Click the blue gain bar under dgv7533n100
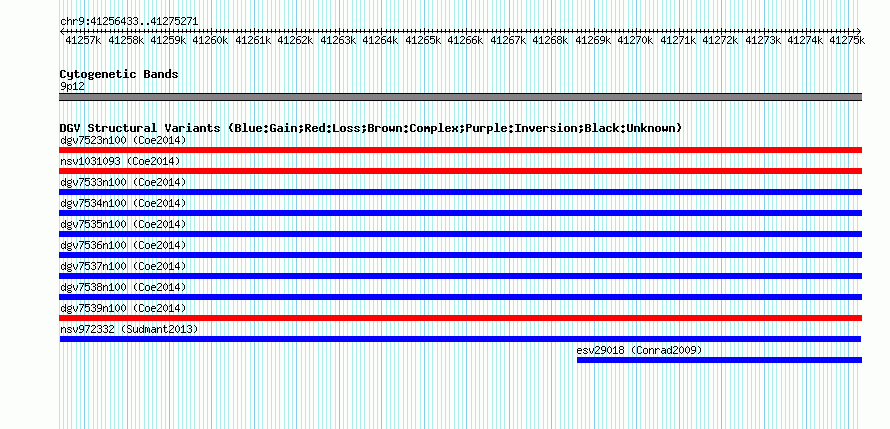This screenshot has width=890, height=429. pyautogui.click(x=460, y=192)
